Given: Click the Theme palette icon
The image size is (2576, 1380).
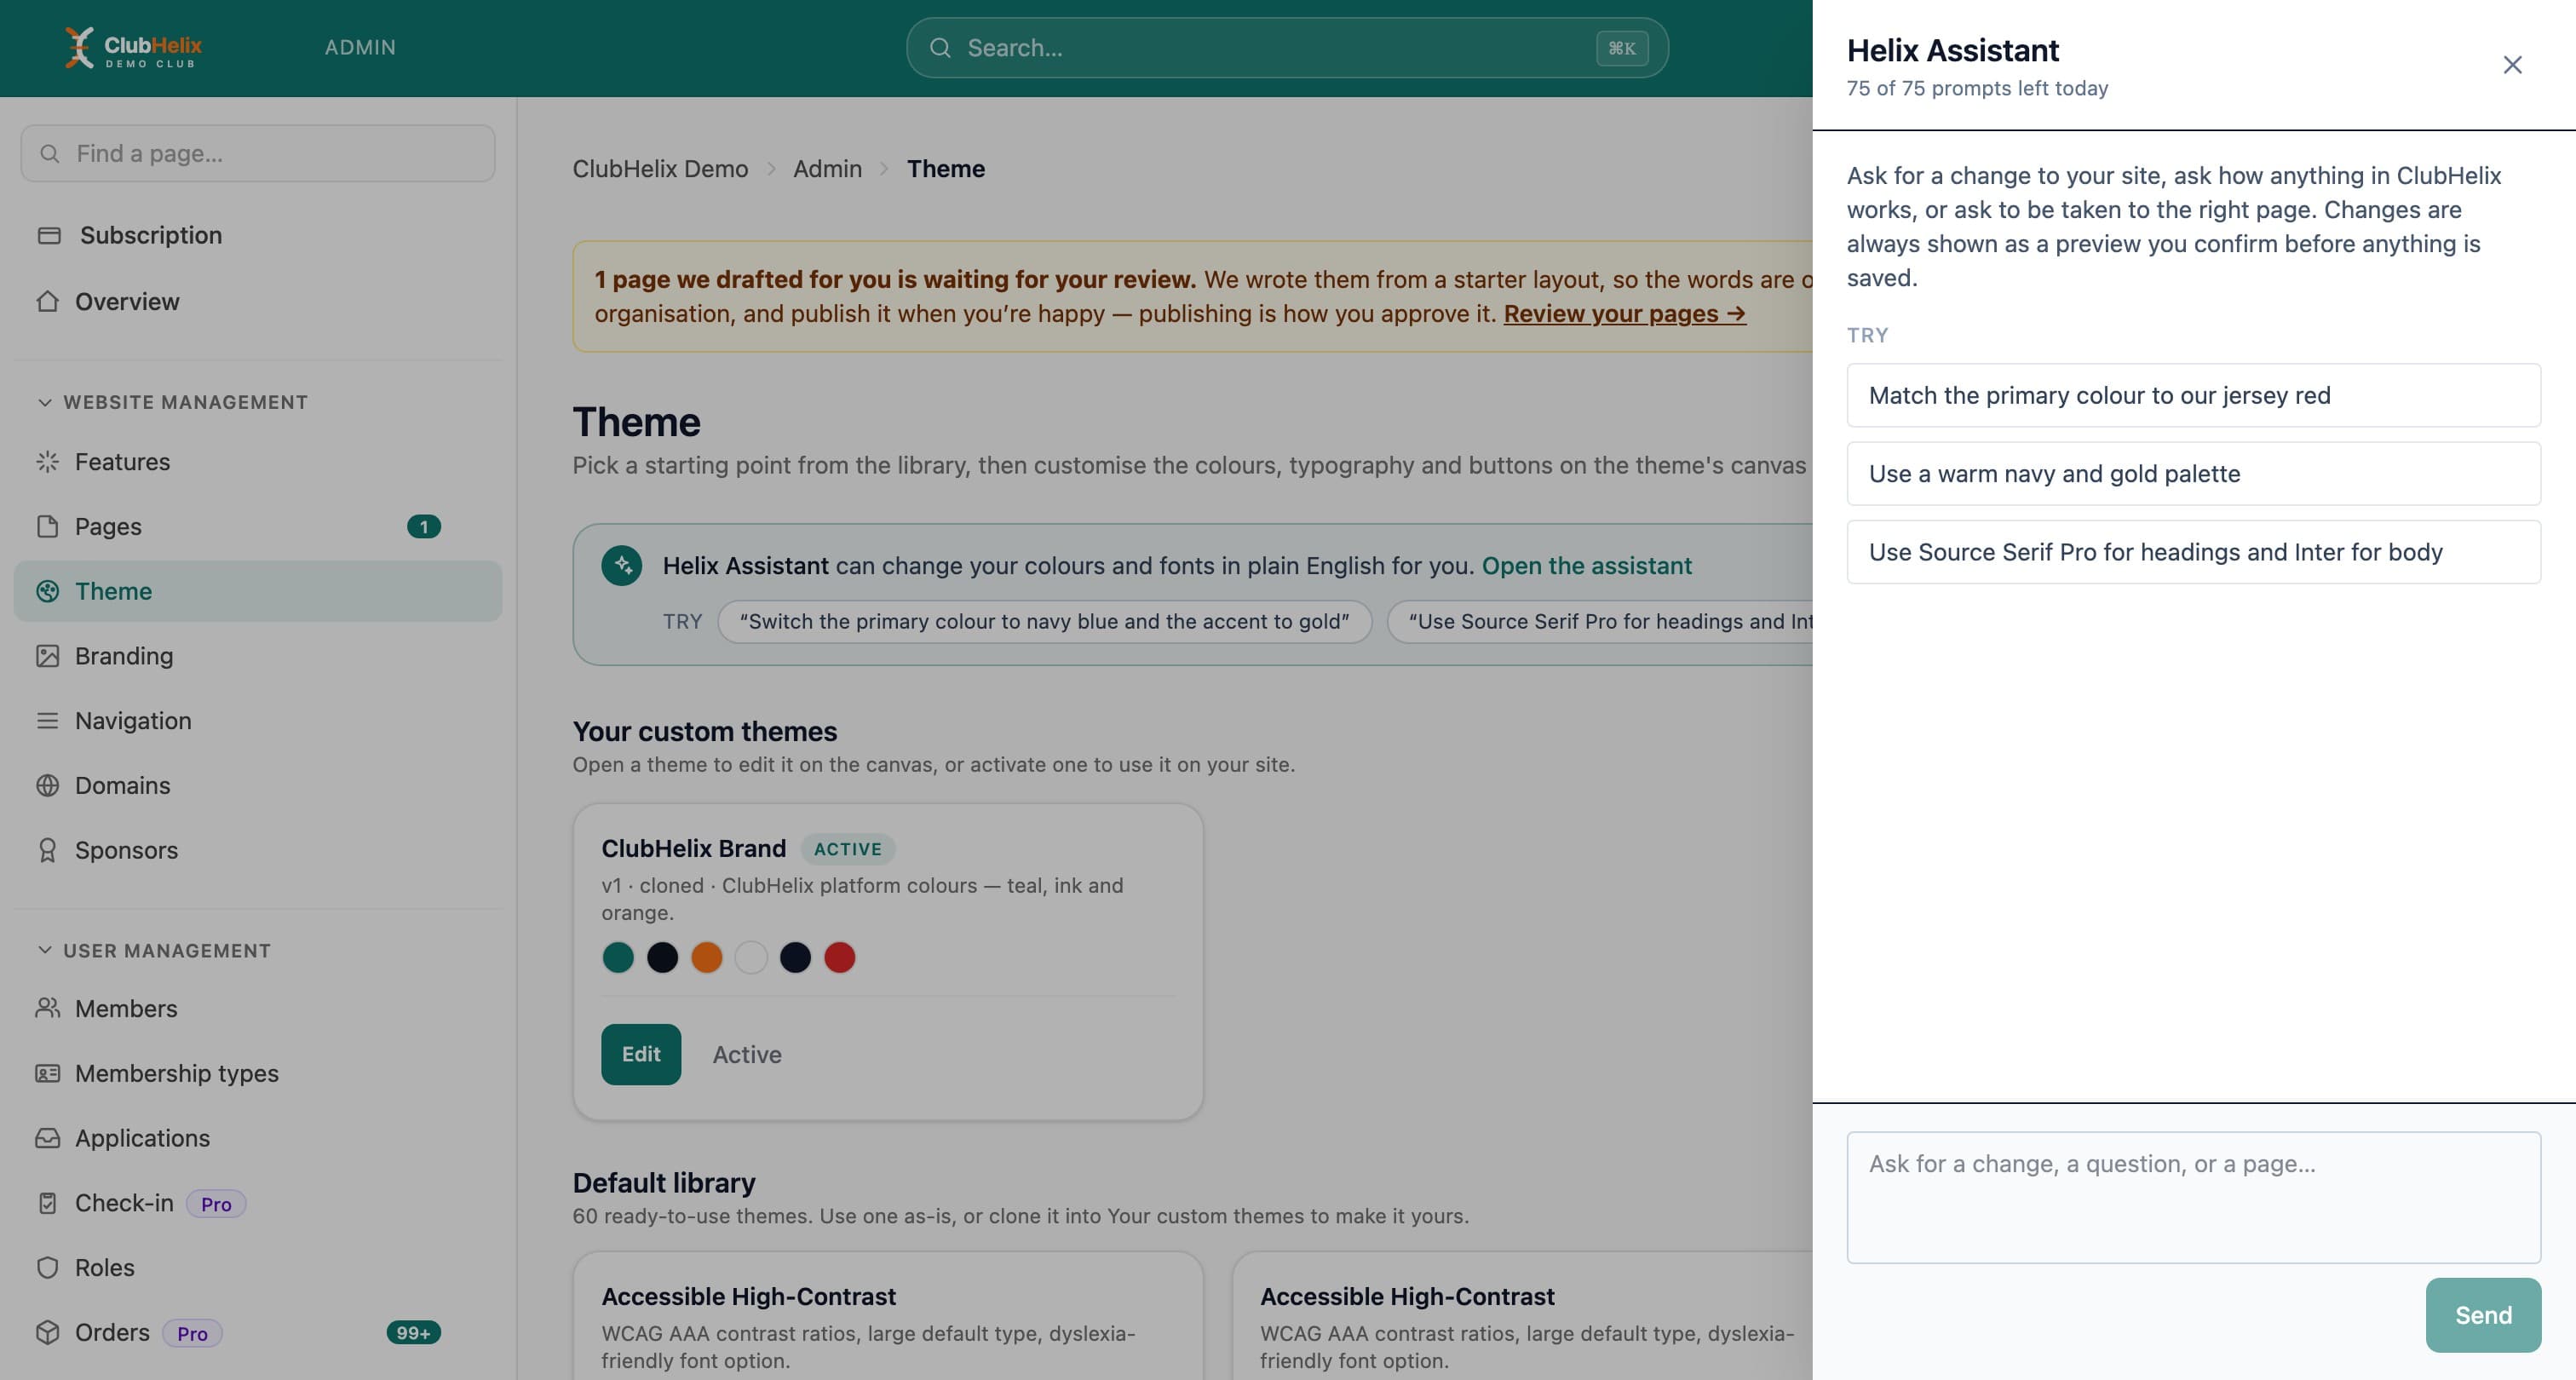Looking at the screenshot, I should (47, 591).
